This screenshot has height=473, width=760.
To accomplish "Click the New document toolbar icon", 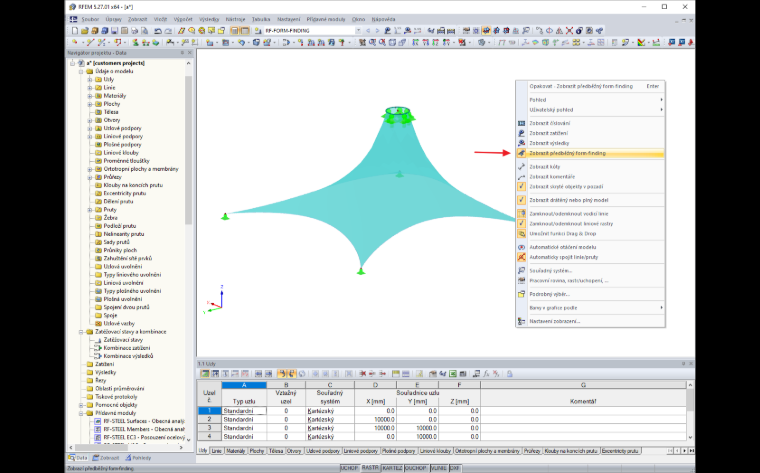I will coord(75,31).
